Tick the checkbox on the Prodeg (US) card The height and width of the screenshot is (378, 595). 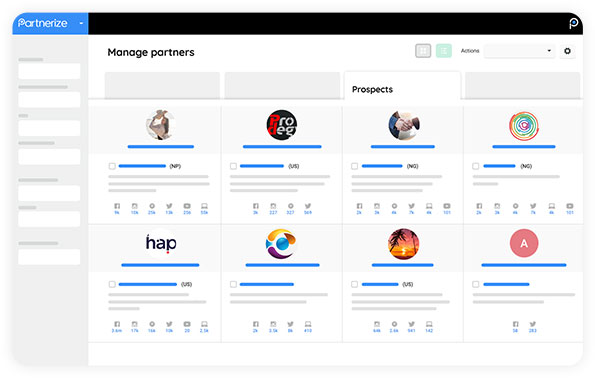coord(233,166)
